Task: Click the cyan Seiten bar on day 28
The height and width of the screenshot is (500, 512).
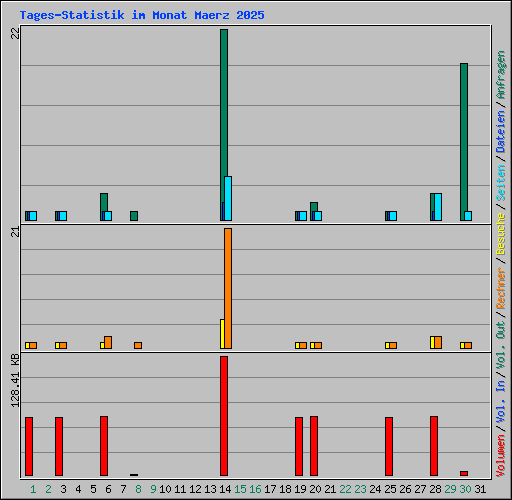Action: point(438,207)
